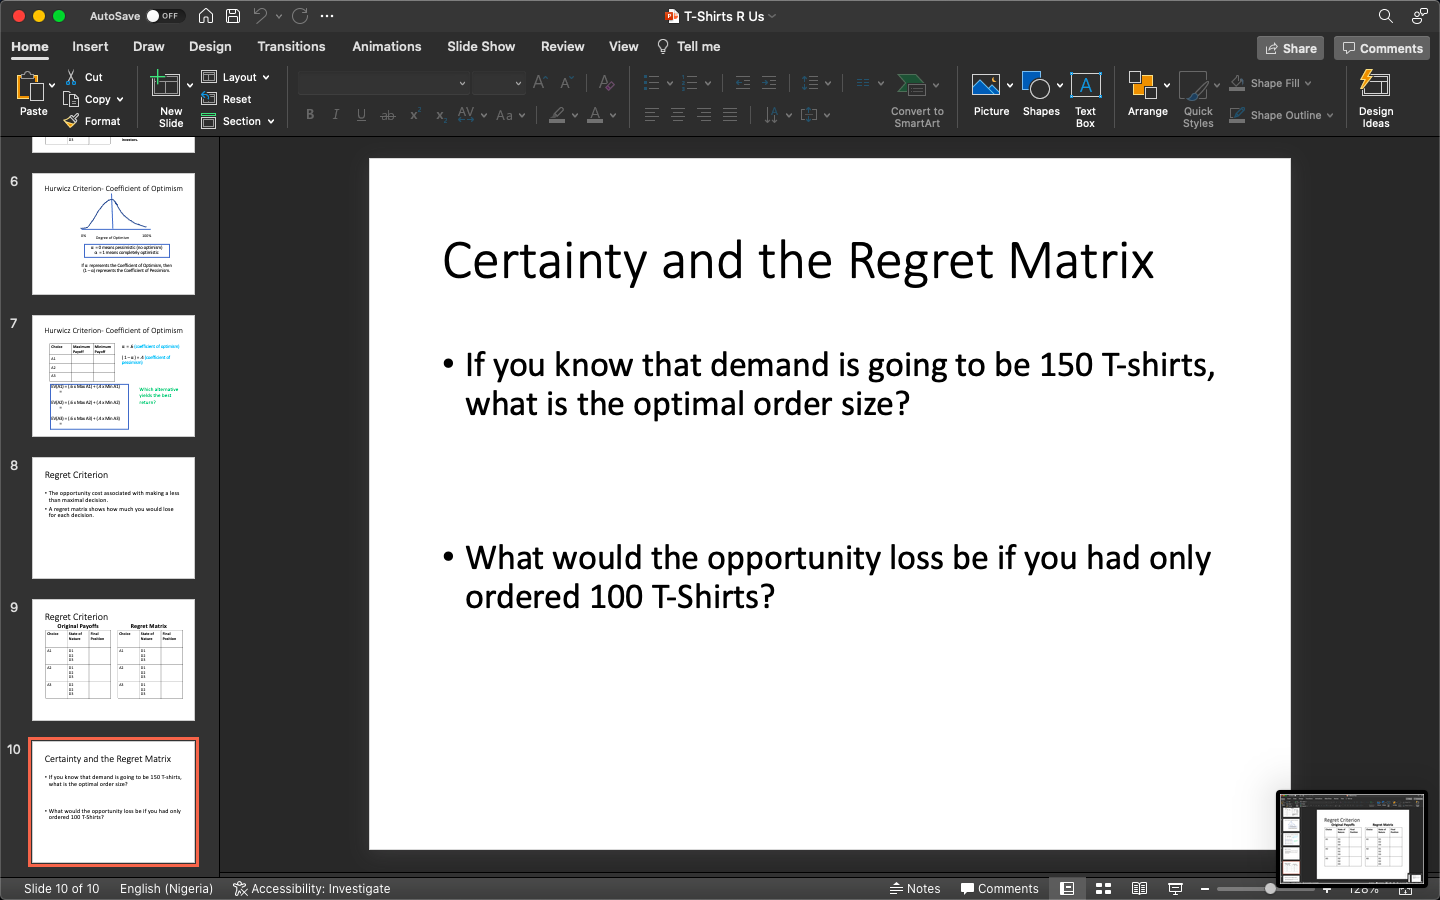The width and height of the screenshot is (1440, 900).
Task: Click Accessibility: Investigate in status bar
Action: pos(312,888)
